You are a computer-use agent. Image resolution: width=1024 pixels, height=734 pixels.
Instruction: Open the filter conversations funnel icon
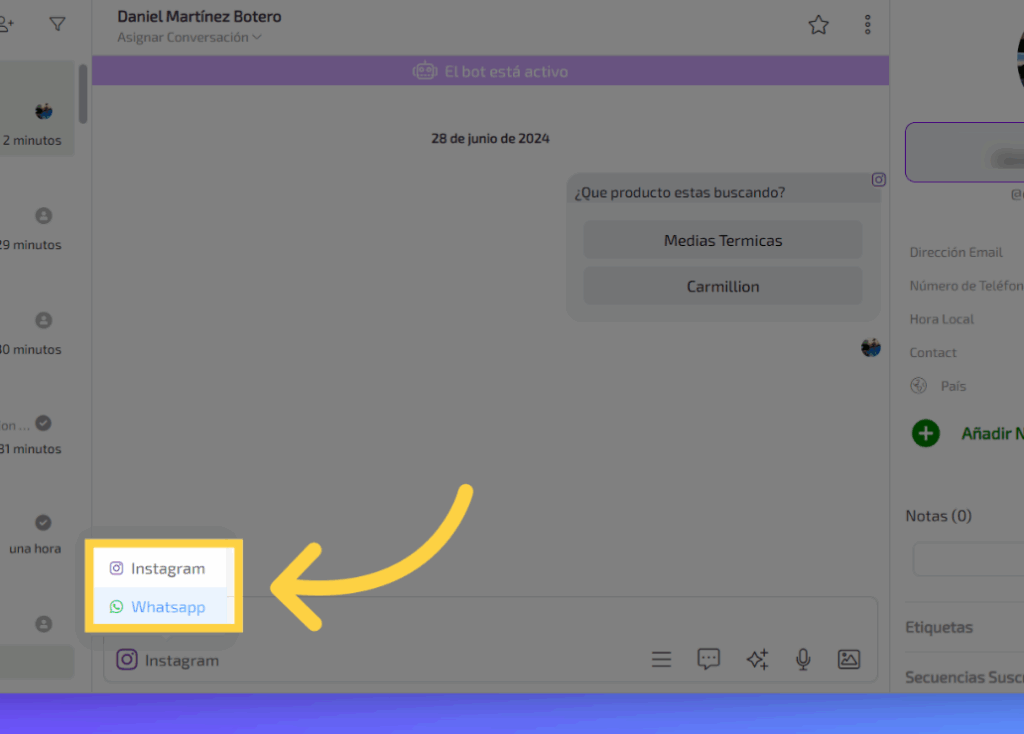point(58,24)
